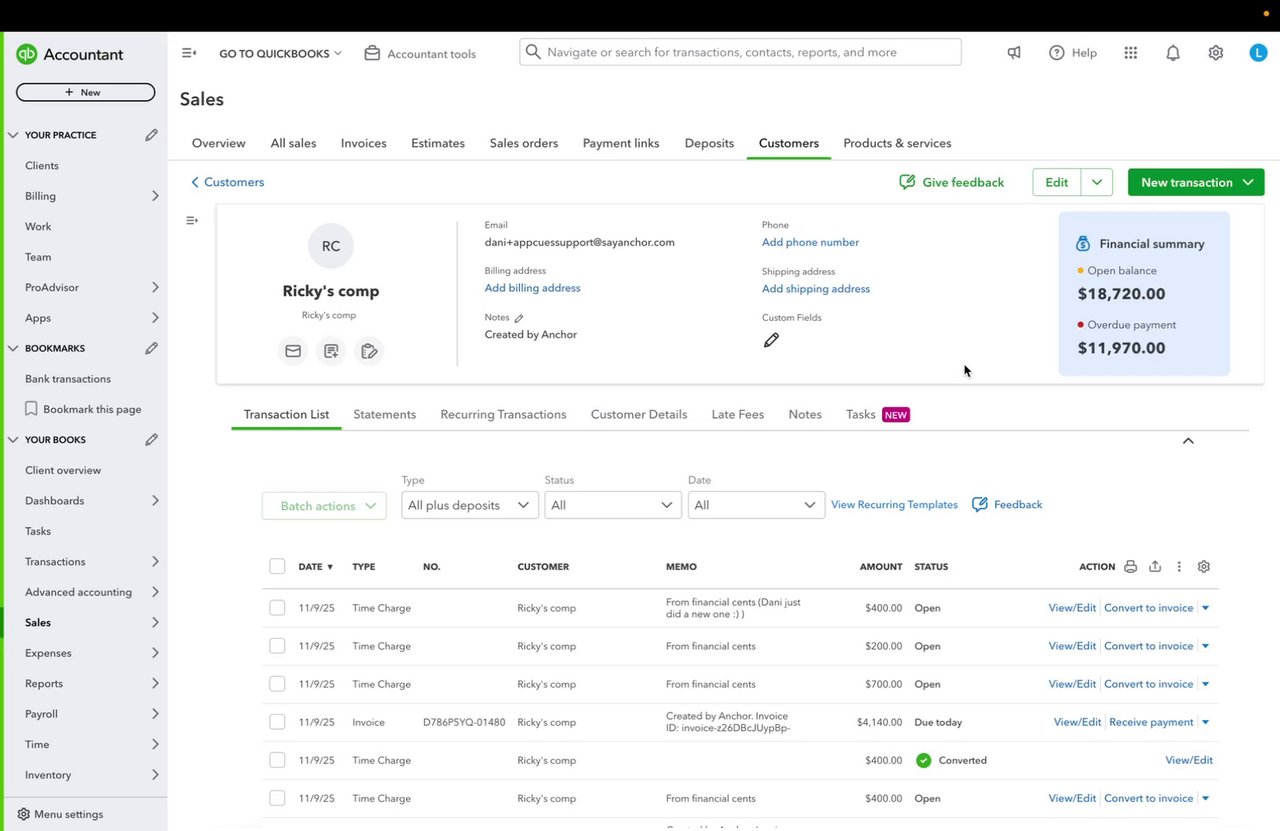Open the Date filter dropdown

[x=755, y=505]
